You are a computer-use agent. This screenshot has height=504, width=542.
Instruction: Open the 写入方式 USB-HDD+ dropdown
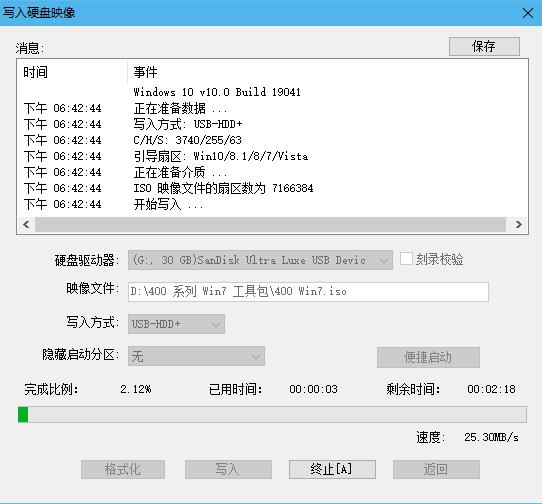(176, 324)
